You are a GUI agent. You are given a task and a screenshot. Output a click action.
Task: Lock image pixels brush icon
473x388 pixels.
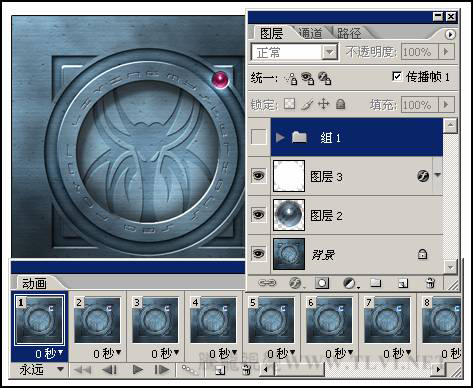[307, 104]
